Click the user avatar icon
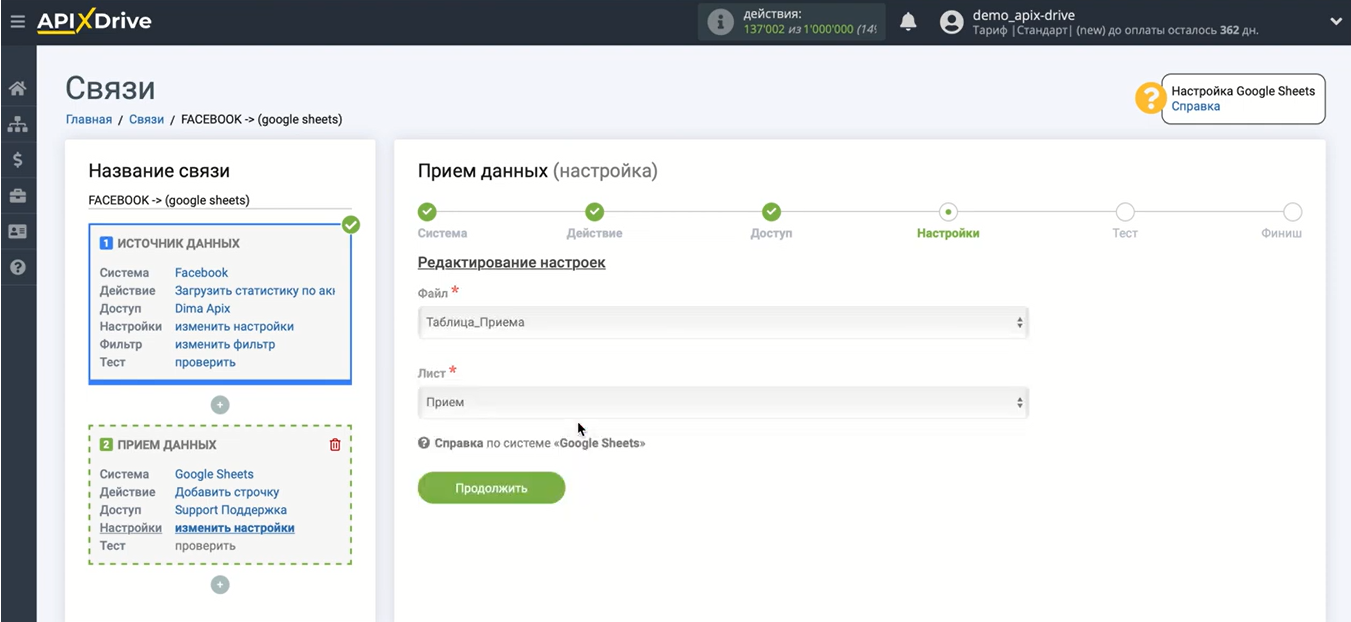This screenshot has height=622, width=1351. [x=952, y=22]
